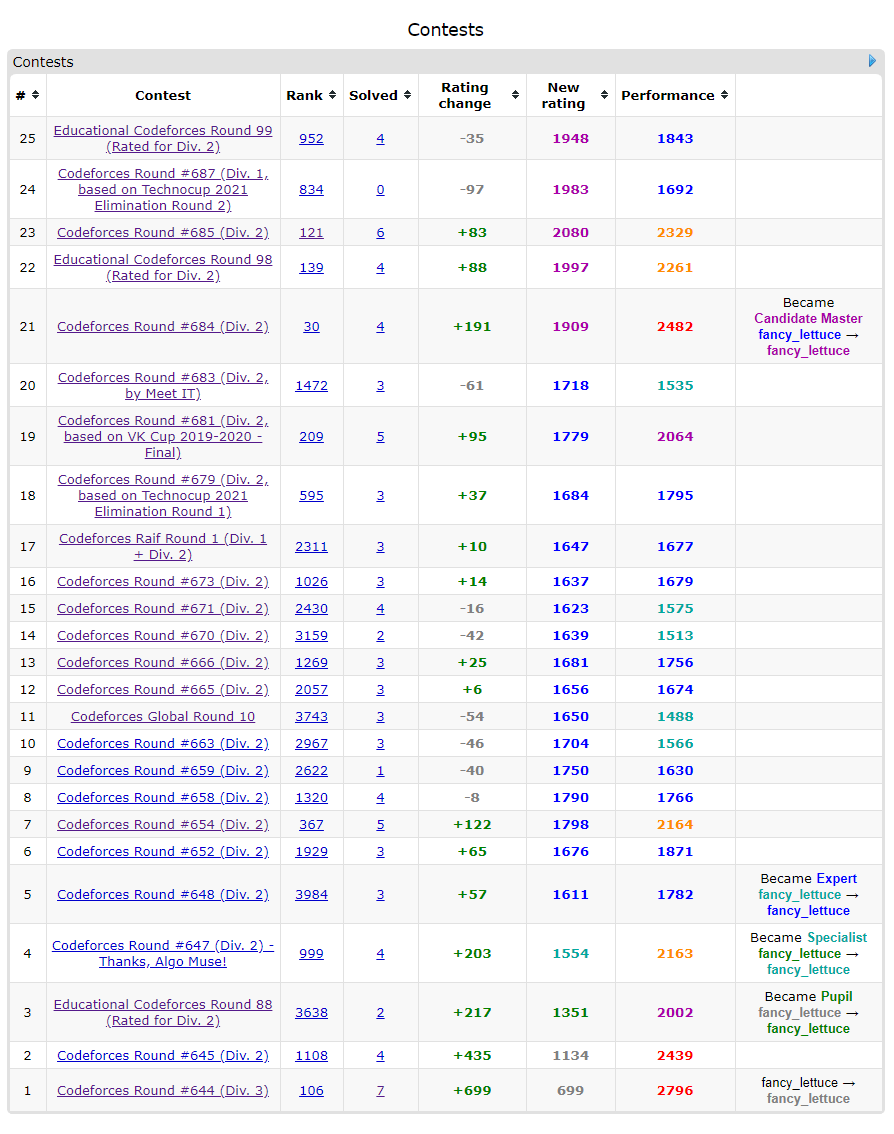Open Educational Codeforces Round 98 link
Image resolution: width=894 pixels, height=1134 pixels.
pyautogui.click(x=163, y=267)
